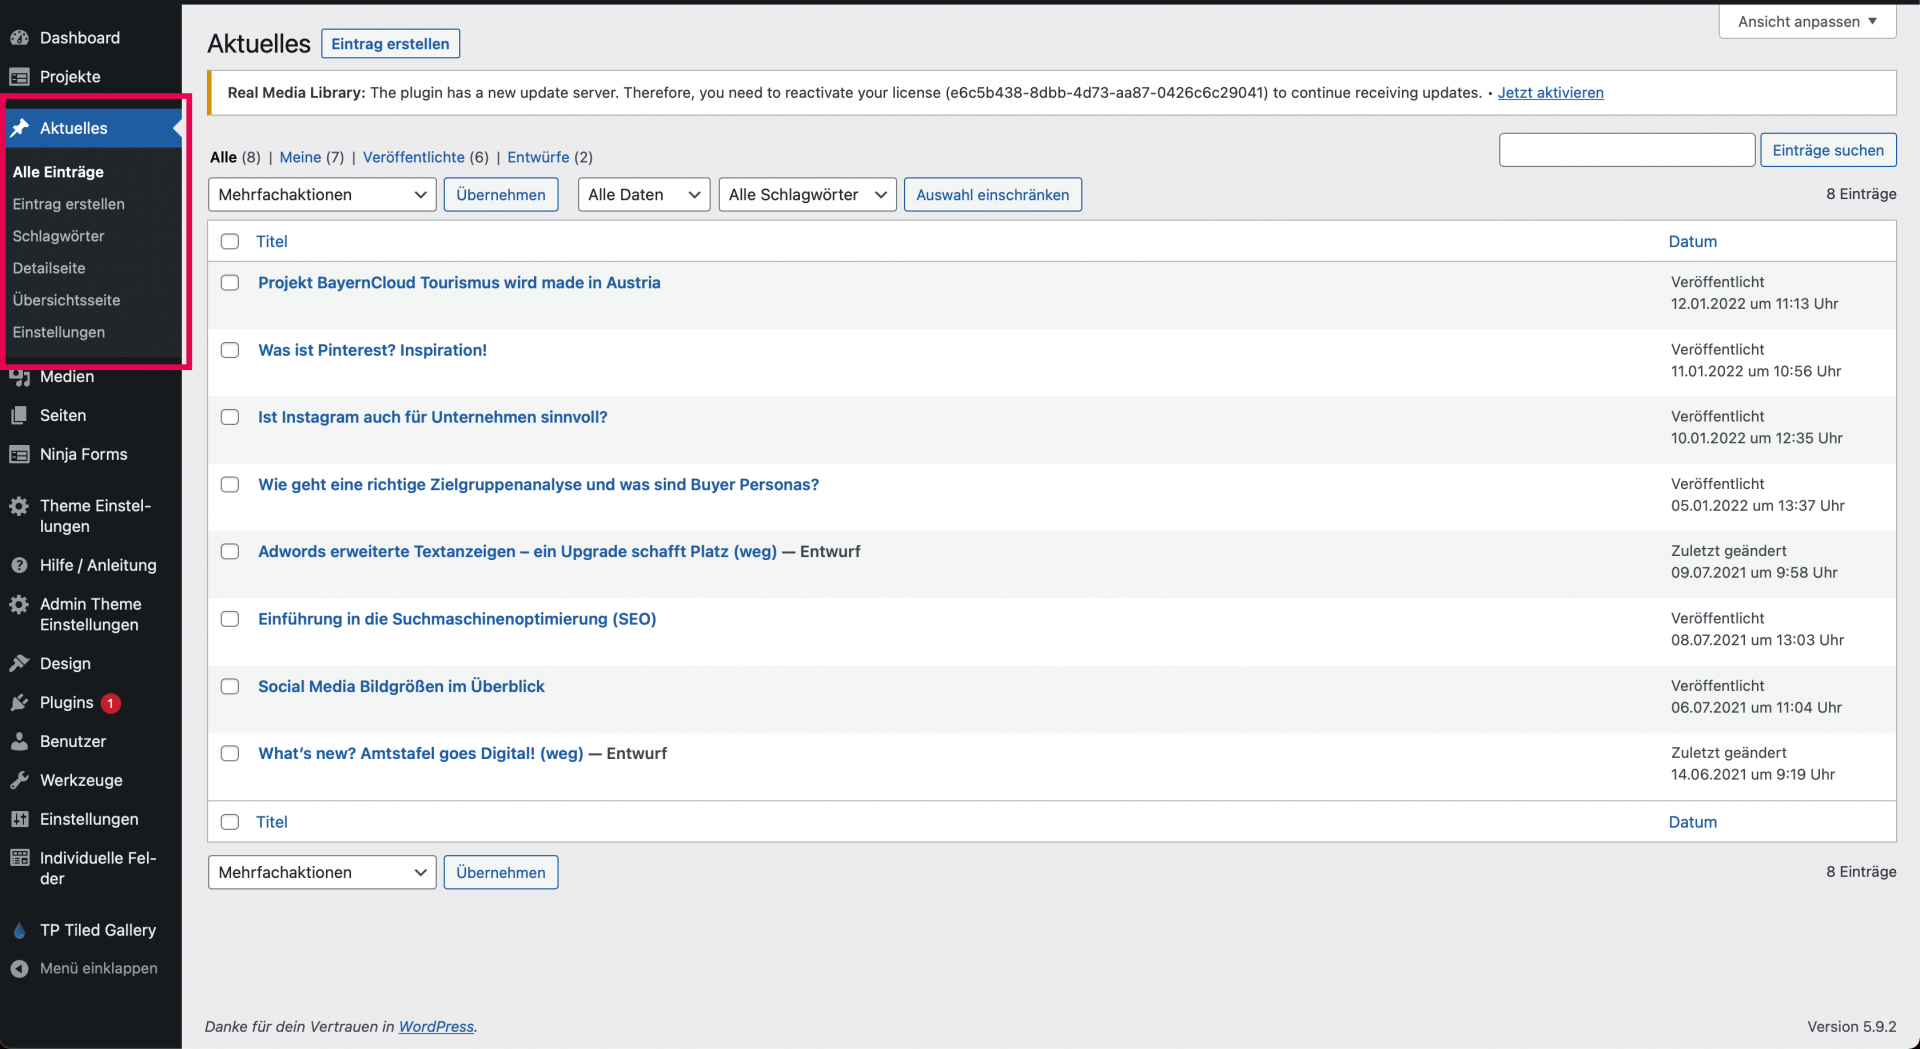1920x1049 pixels.
Task: Click the Medien media icon
Action: [x=19, y=377]
